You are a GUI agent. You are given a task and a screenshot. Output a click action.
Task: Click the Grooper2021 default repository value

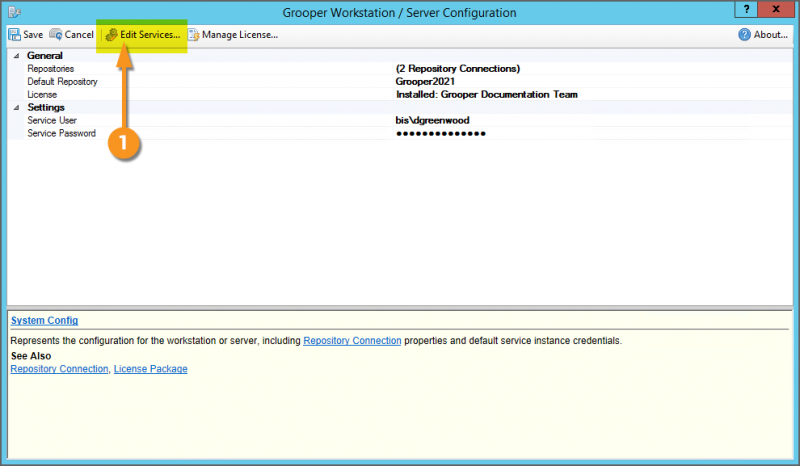(x=425, y=82)
